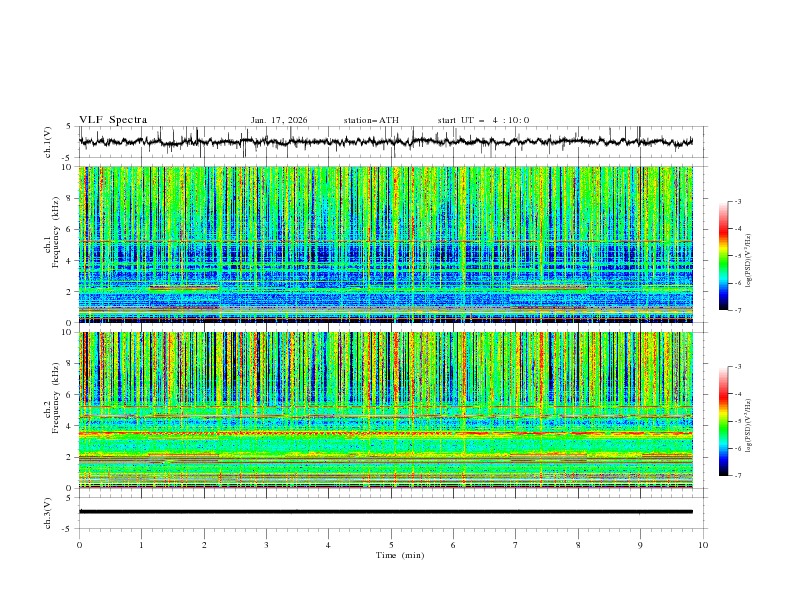The width and height of the screenshot is (792, 612).
Task: Click inside the ch.1 spectrogram panel
Action: [391, 245]
